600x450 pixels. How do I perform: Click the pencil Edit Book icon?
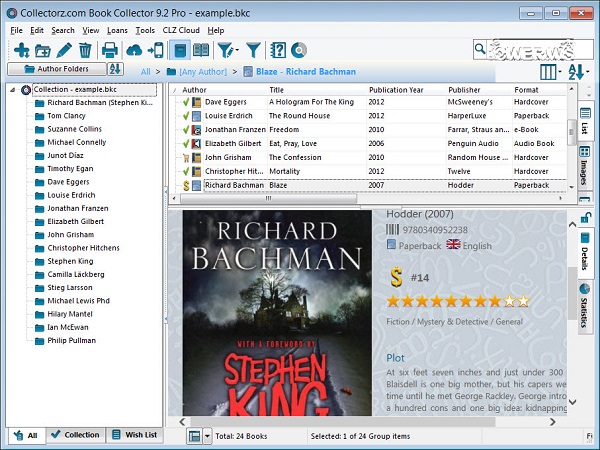(65, 50)
